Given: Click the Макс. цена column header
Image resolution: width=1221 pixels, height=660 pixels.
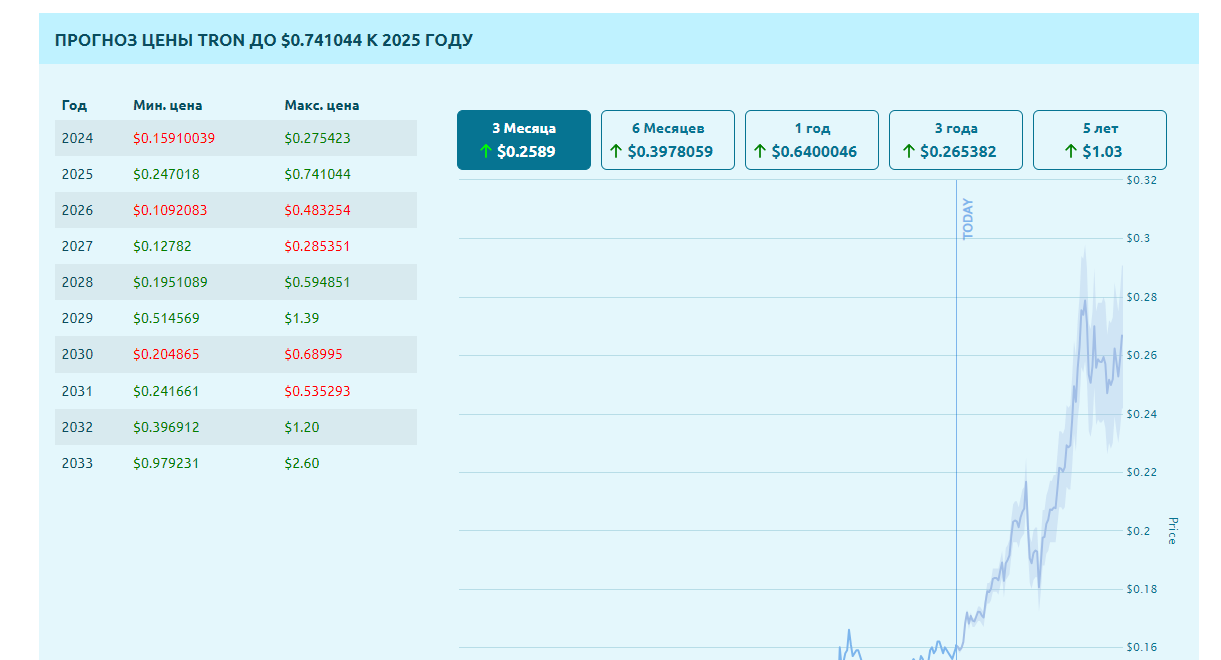Looking at the screenshot, I should click(x=322, y=105).
